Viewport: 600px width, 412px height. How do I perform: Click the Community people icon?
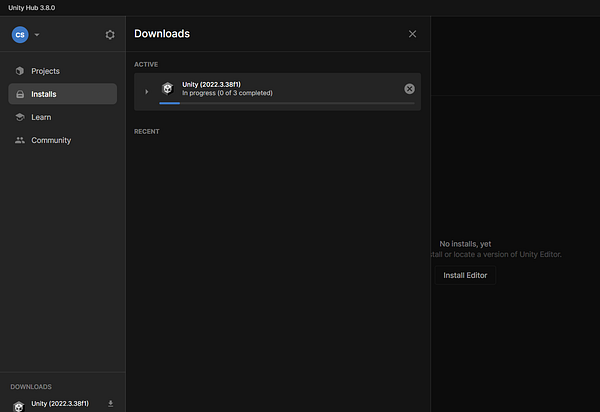pyautogui.click(x=20, y=140)
